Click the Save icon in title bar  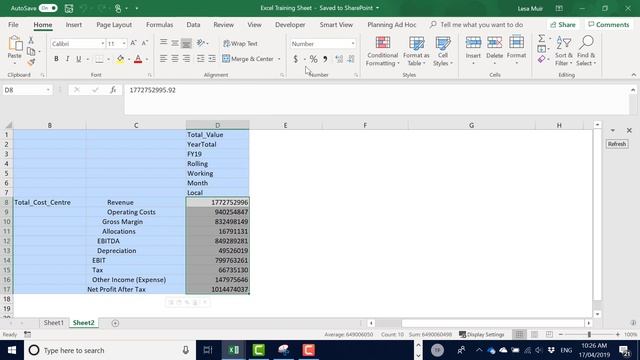pos(69,8)
